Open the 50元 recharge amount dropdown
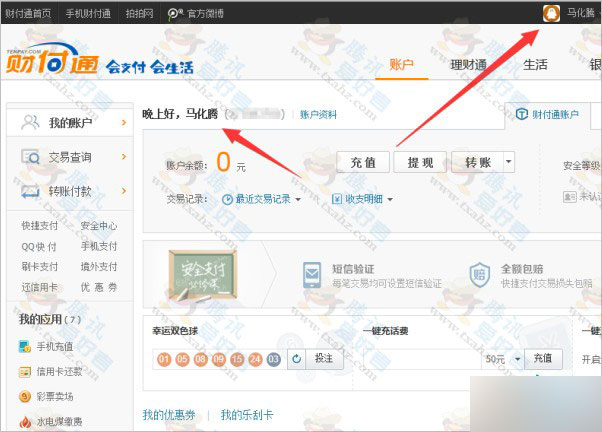Screen dimensions: 602x432 (517, 358)
